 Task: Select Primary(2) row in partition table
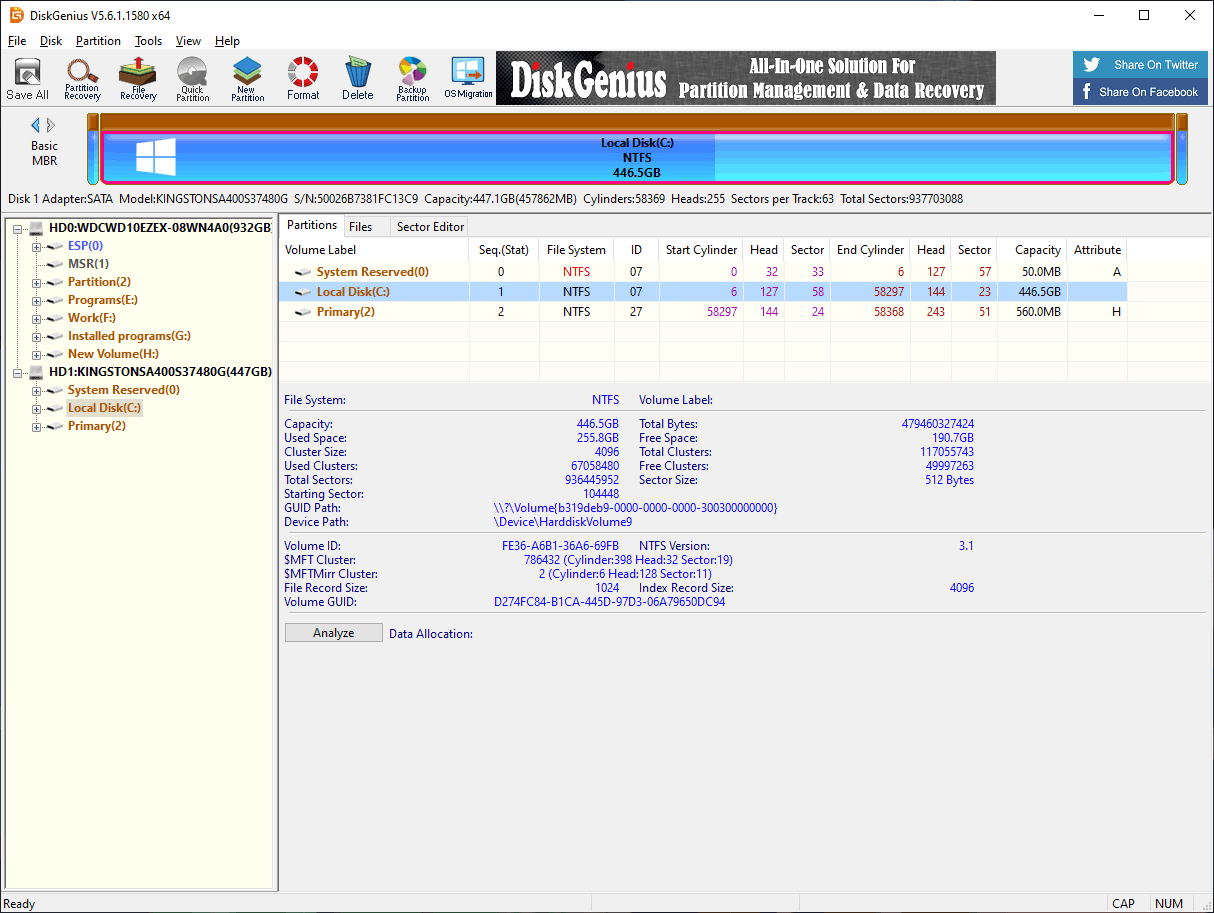(x=703, y=312)
